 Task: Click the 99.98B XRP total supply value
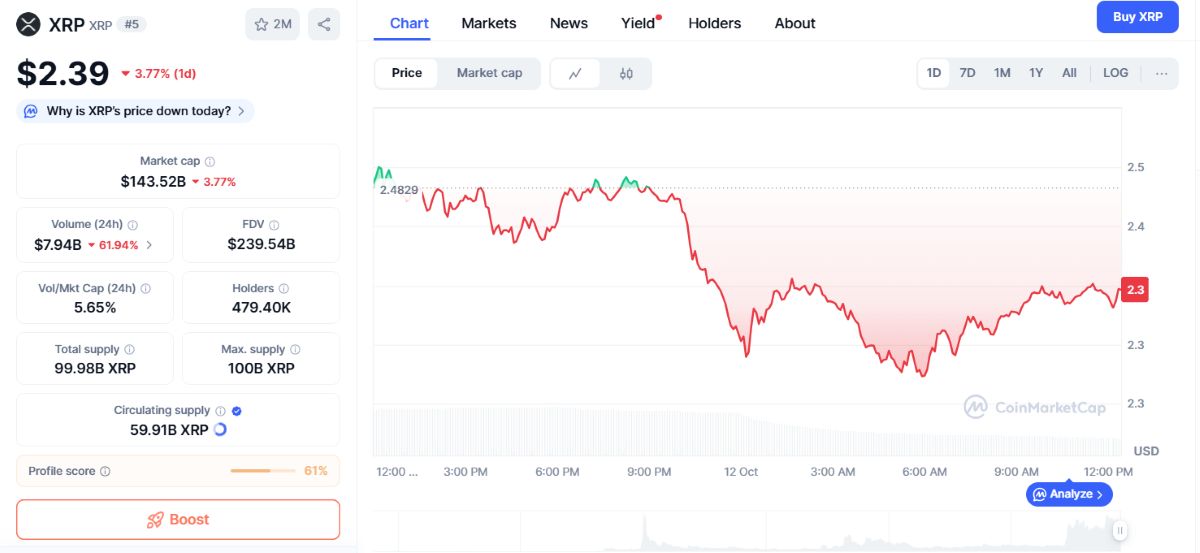(95, 368)
